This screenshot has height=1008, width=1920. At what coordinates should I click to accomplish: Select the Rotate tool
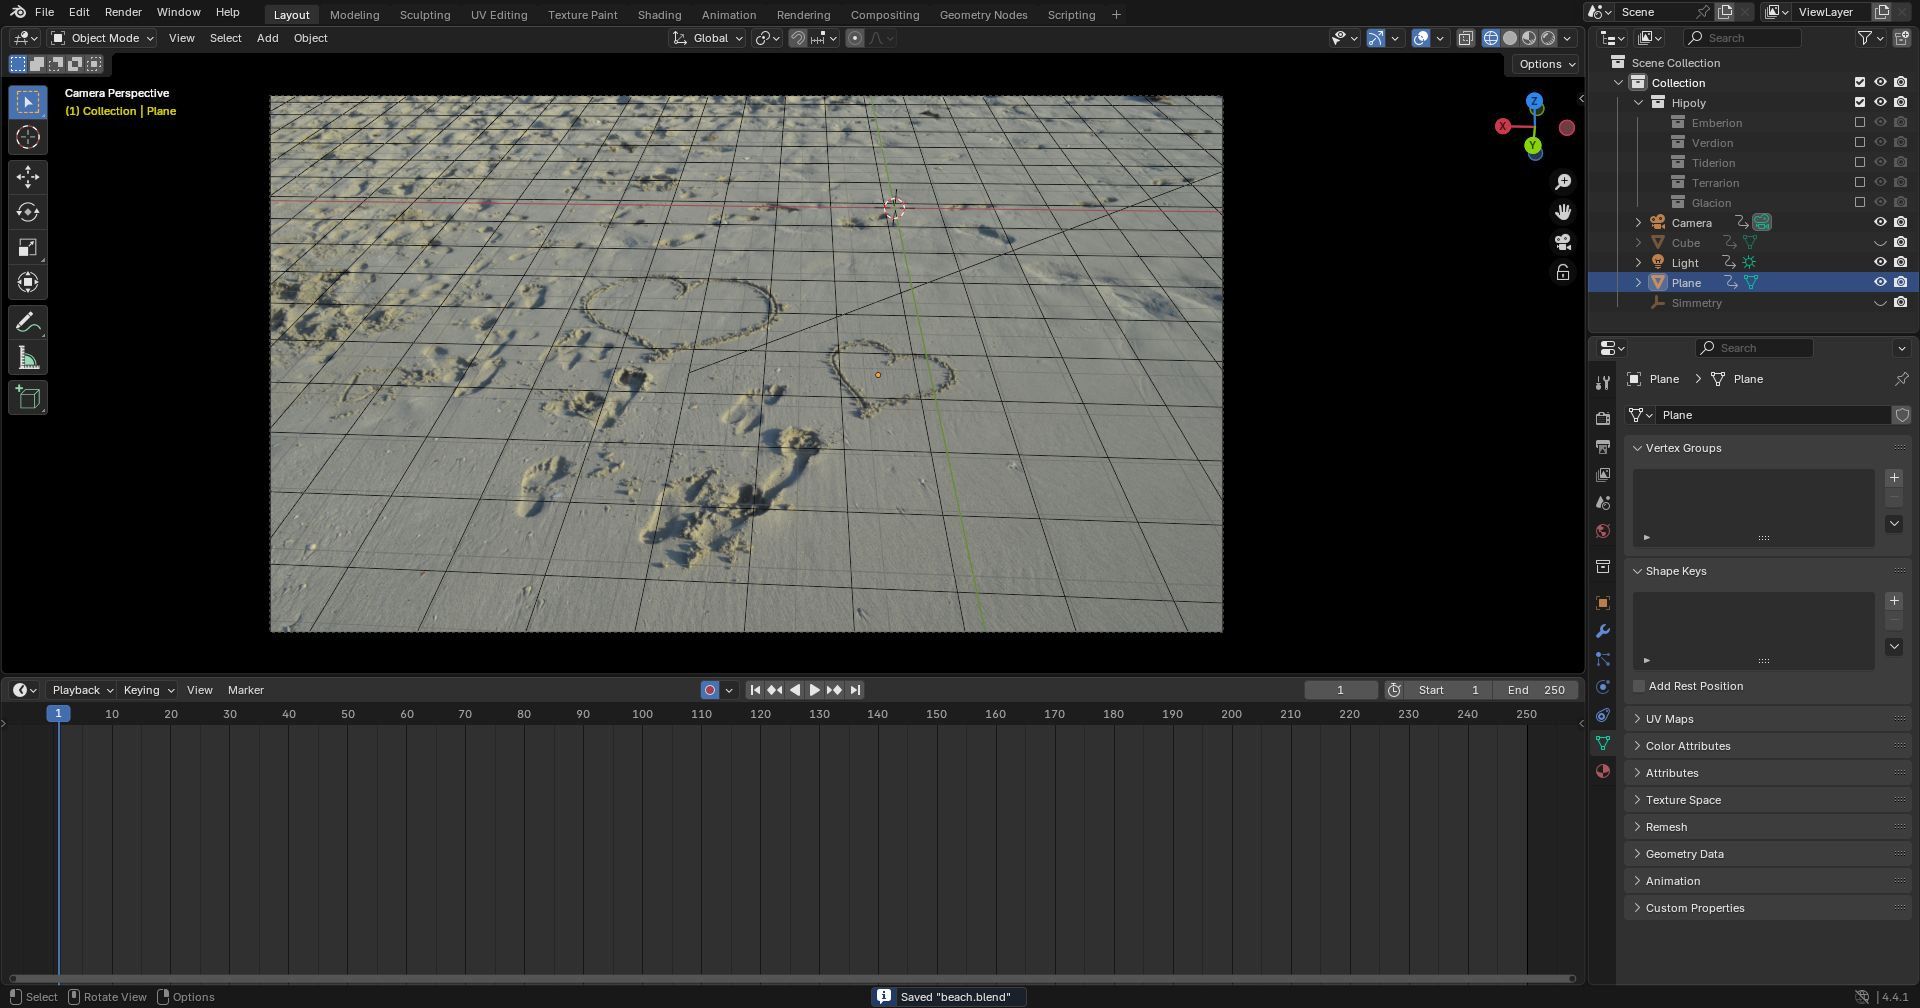click(28, 212)
